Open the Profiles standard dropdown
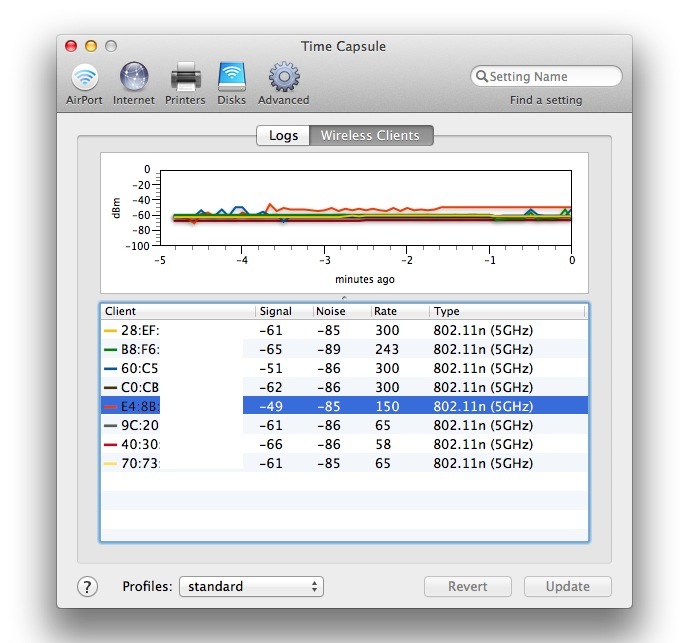 [251, 586]
